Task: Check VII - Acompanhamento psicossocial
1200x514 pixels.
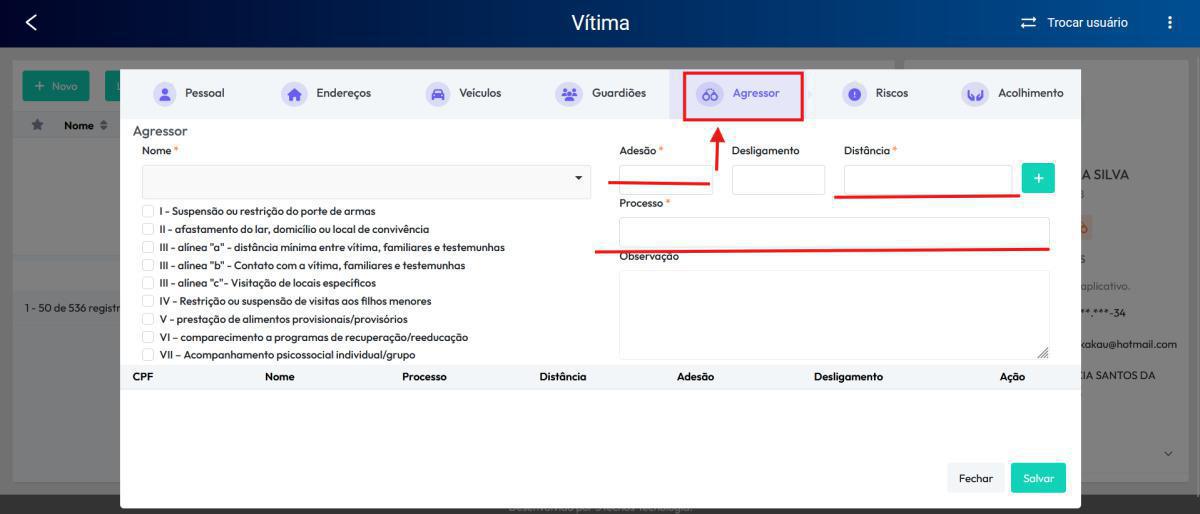Action: (x=148, y=355)
